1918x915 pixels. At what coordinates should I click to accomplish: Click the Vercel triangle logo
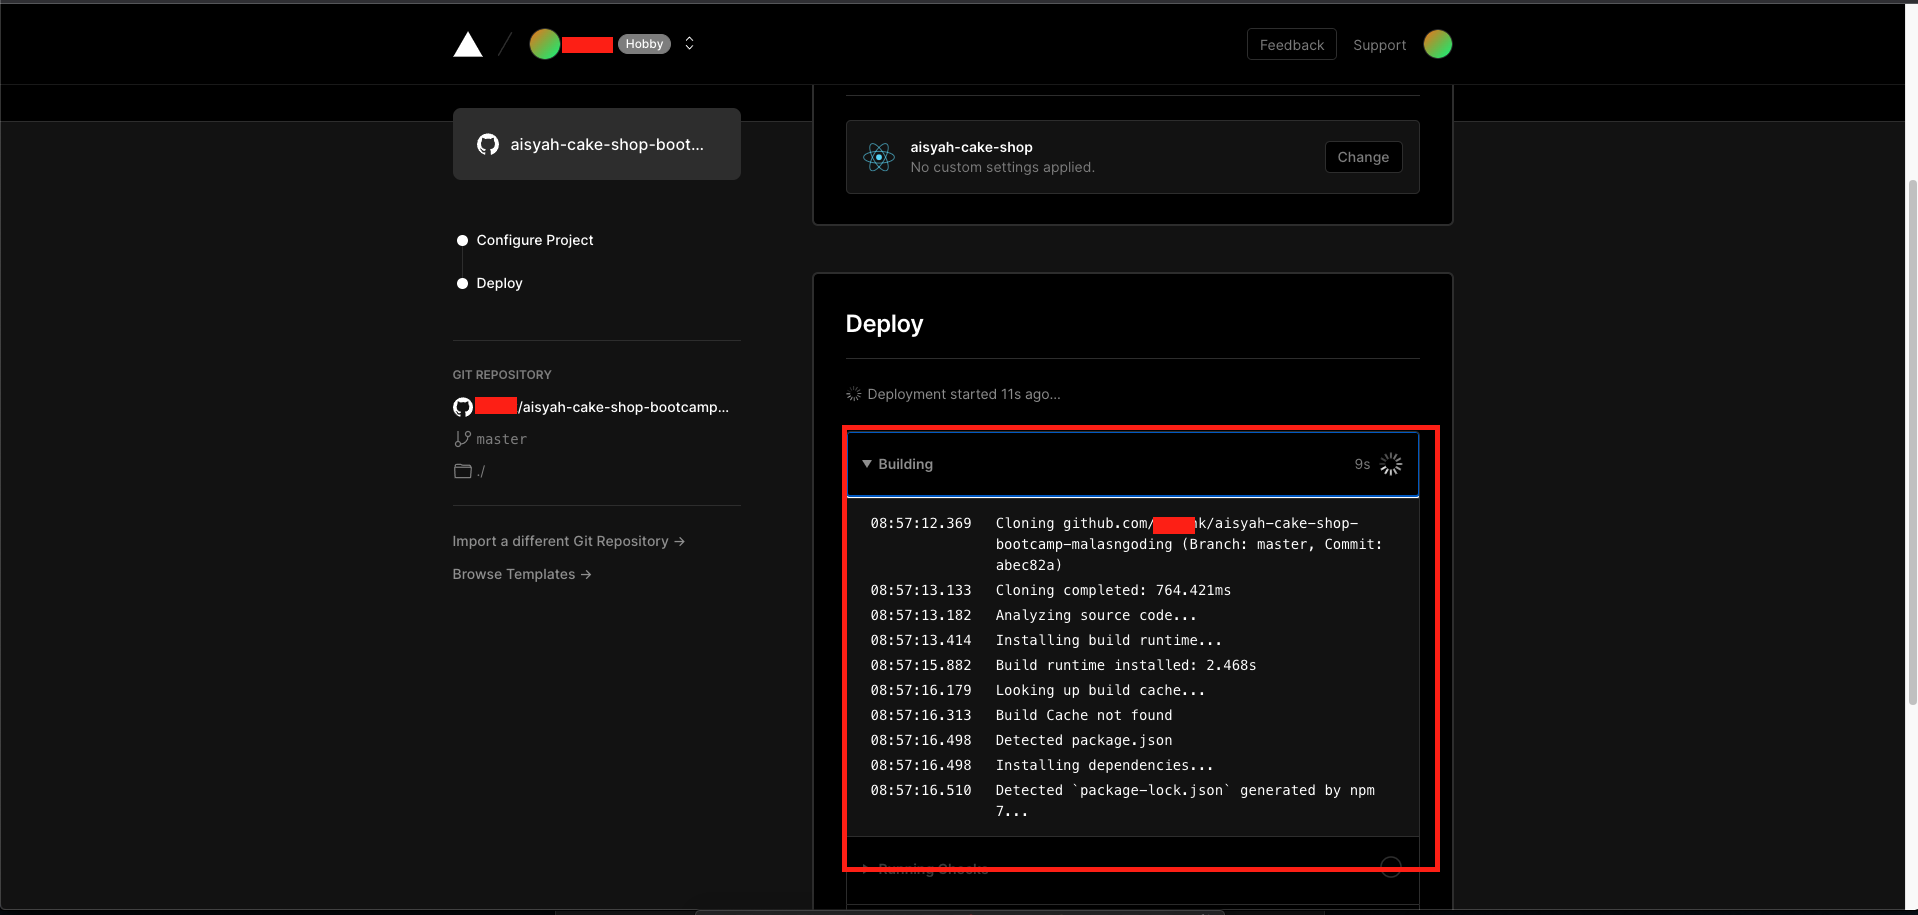click(x=467, y=43)
